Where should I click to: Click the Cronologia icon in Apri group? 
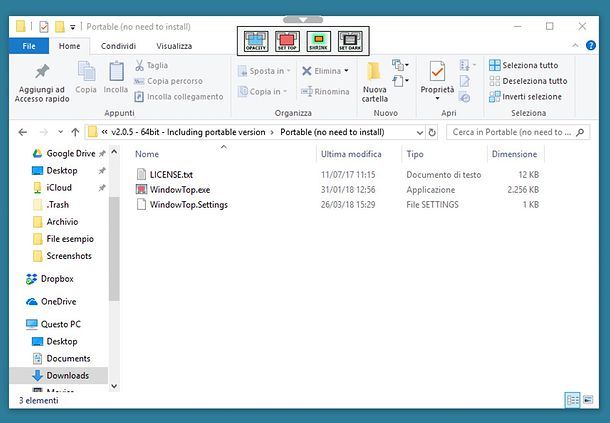[465, 97]
